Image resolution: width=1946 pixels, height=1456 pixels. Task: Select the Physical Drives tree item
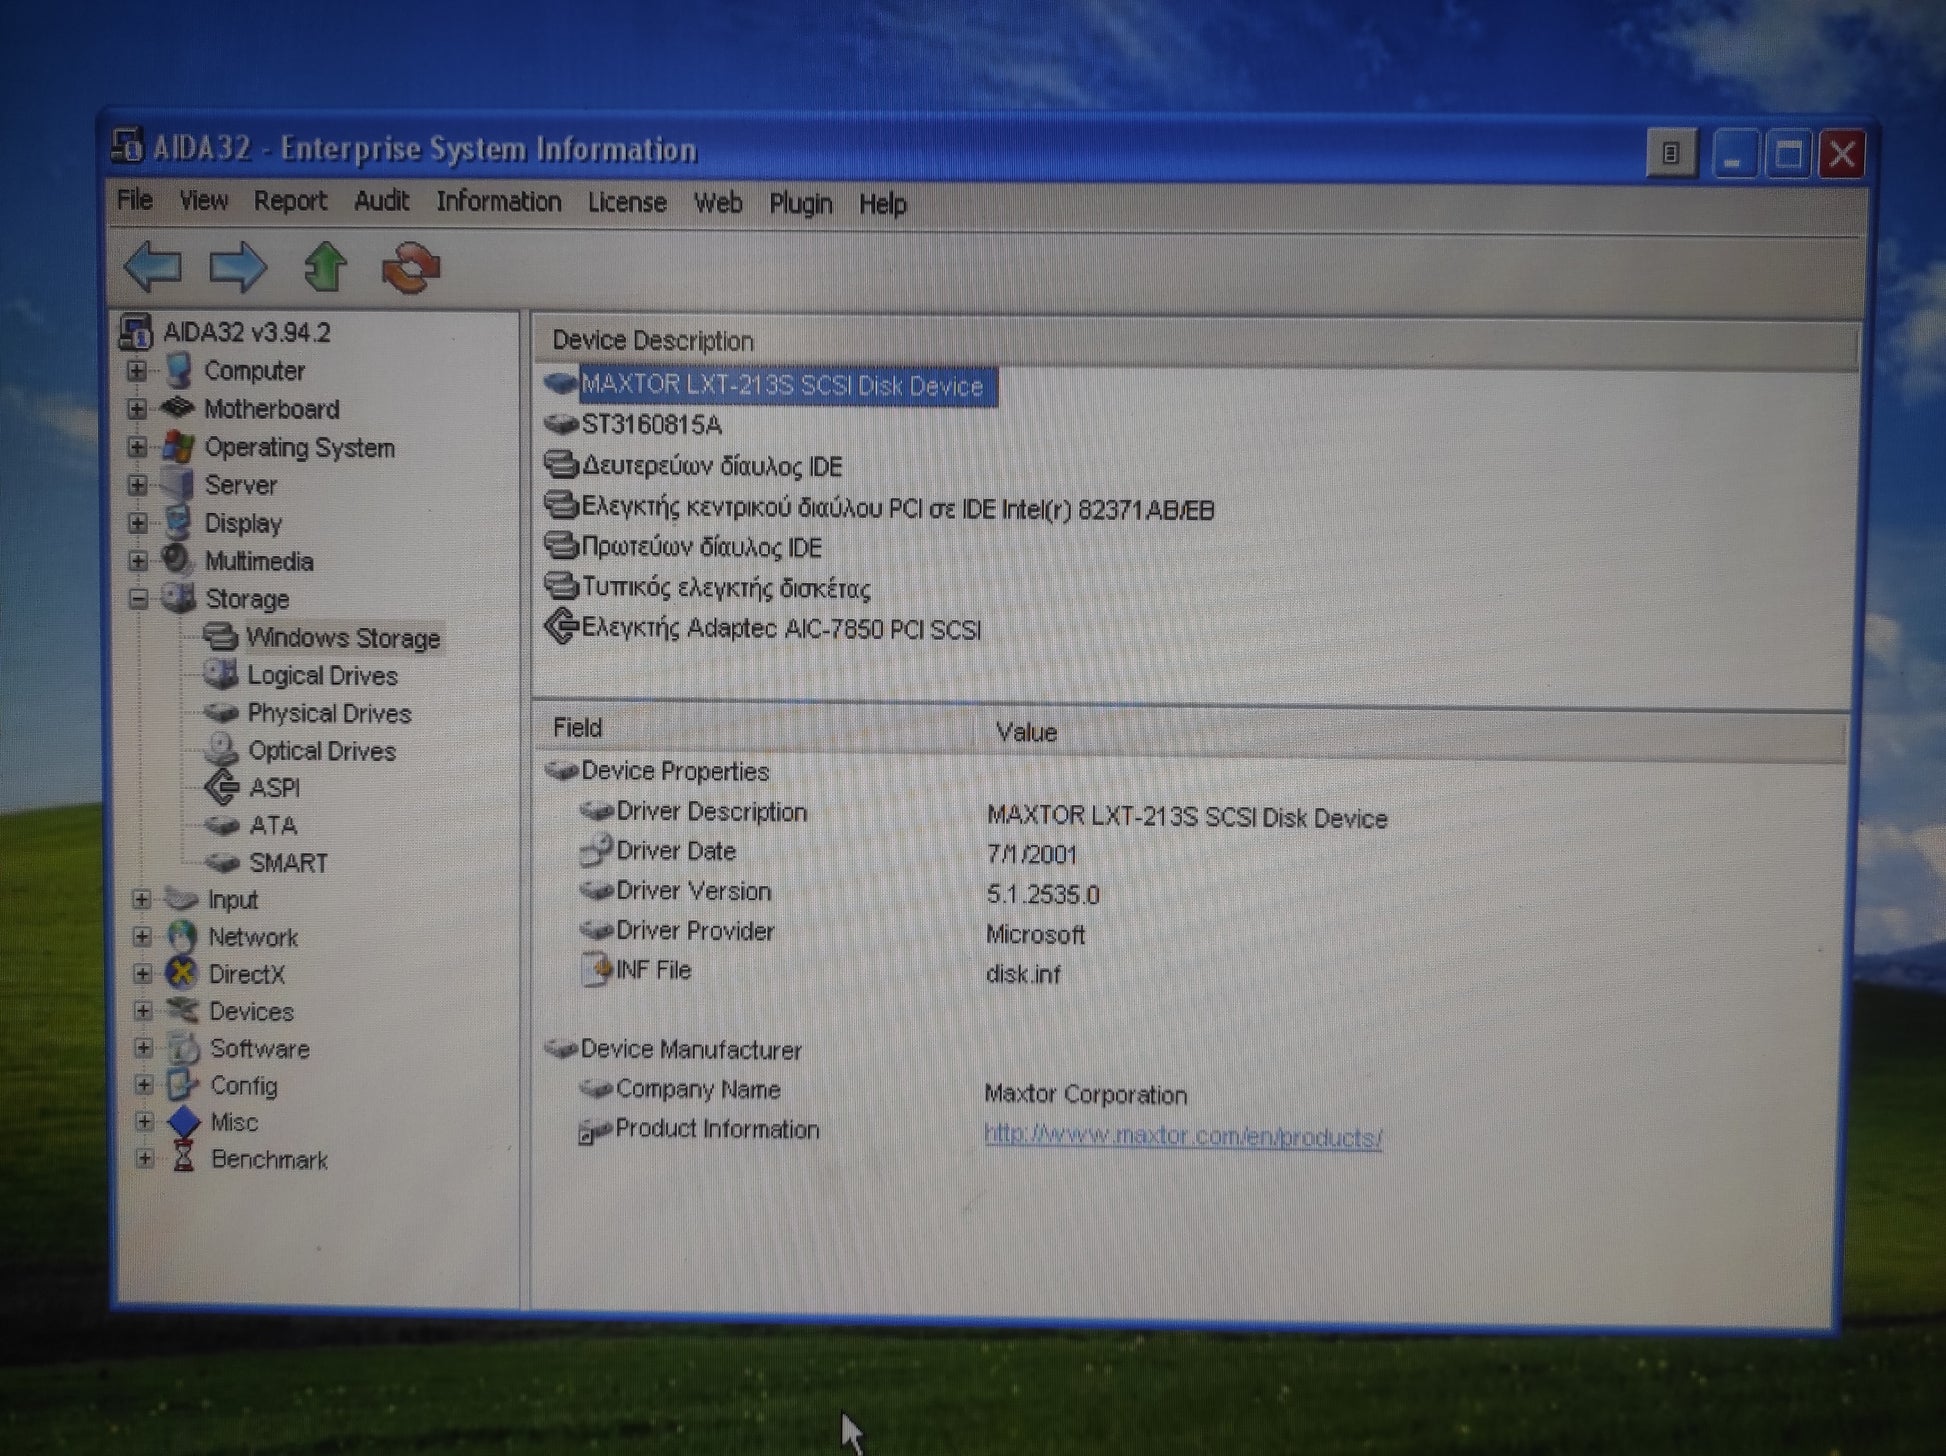pos(329,713)
